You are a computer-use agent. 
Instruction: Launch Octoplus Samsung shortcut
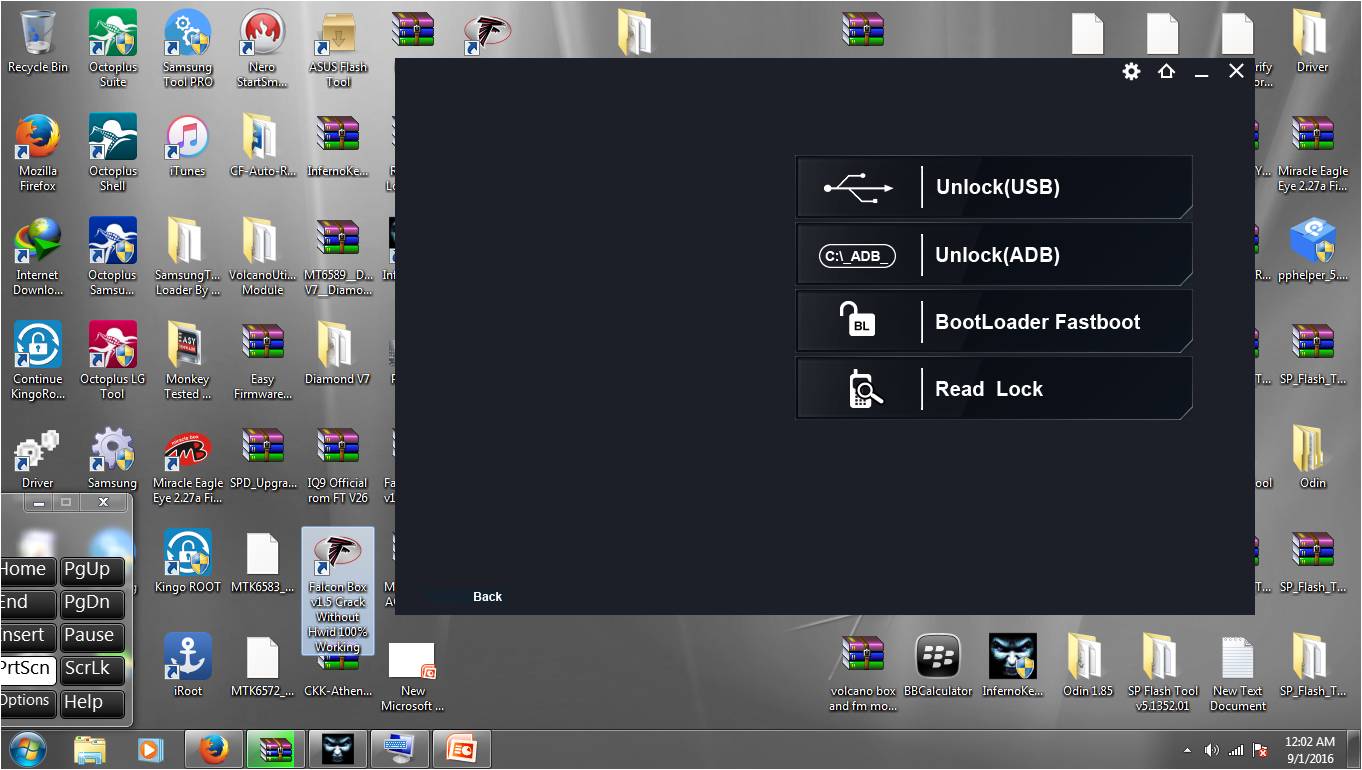click(x=113, y=257)
